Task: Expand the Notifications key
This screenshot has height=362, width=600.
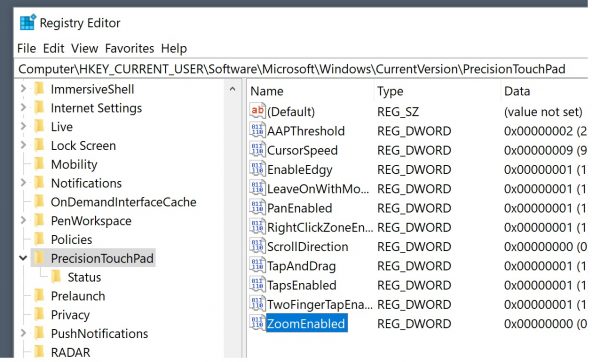Action: 23,183
